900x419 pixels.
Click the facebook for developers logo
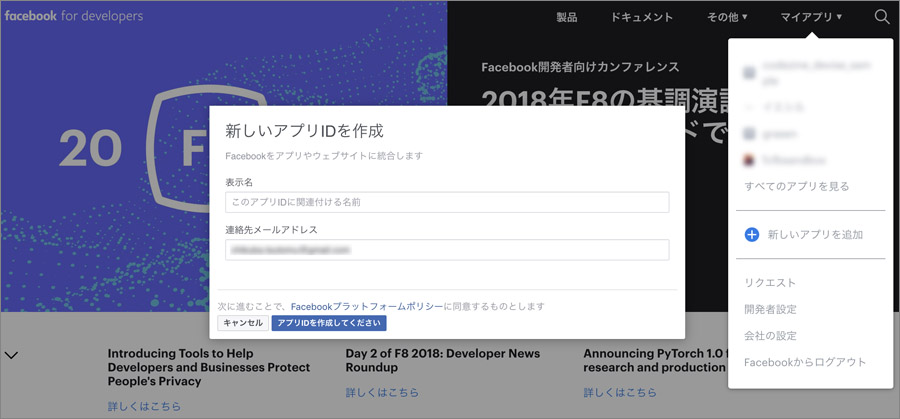(x=73, y=16)
